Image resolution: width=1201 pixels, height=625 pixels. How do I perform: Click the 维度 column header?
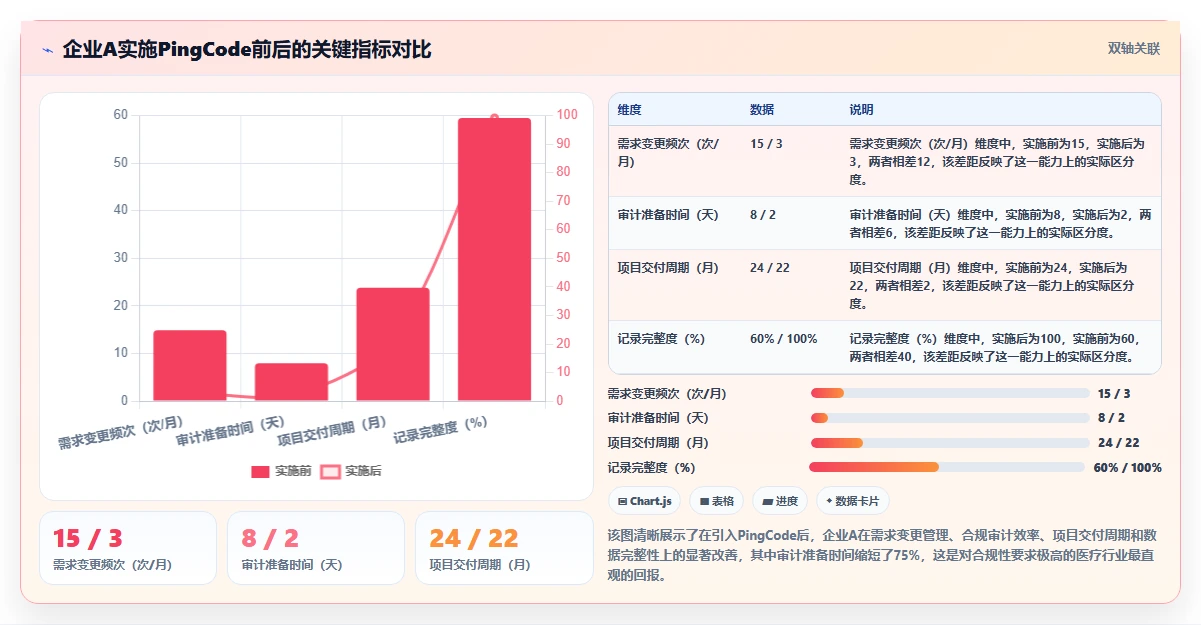pyautogui.click(x=630, y=109)
